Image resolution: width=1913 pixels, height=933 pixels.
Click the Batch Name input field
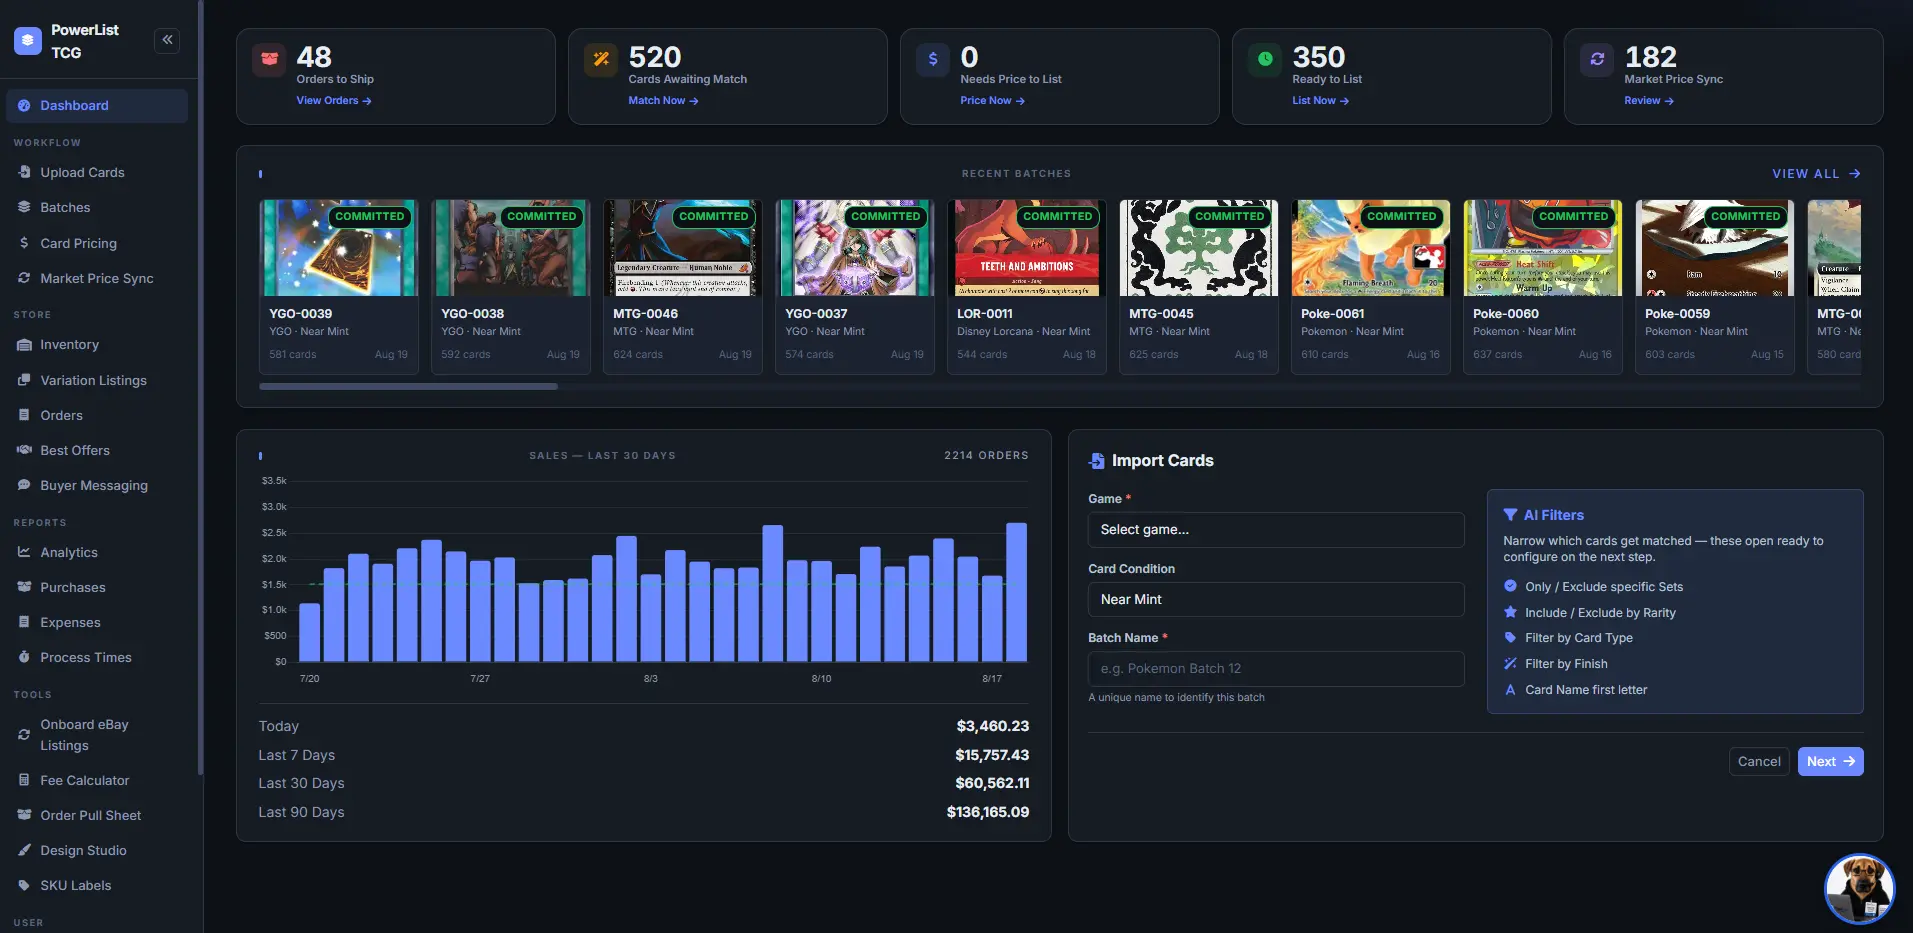click(1276, 669)
